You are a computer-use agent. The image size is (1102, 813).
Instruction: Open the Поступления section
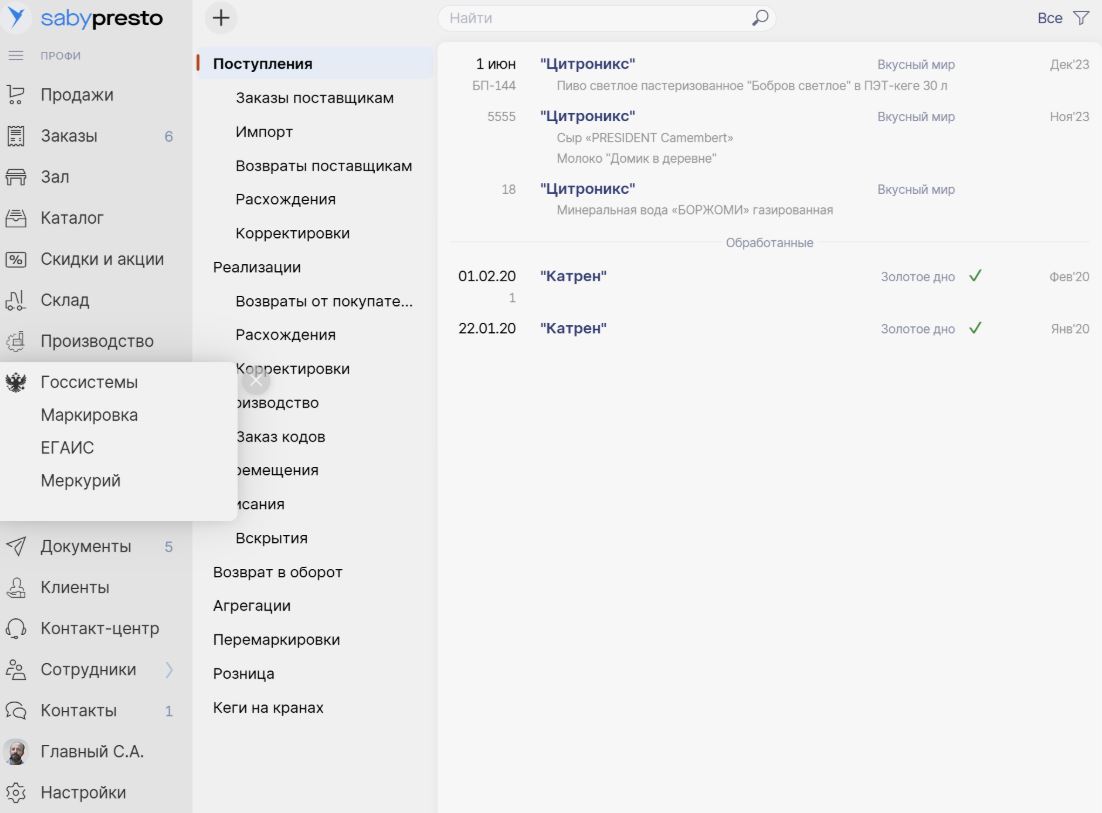coord(314,64)
